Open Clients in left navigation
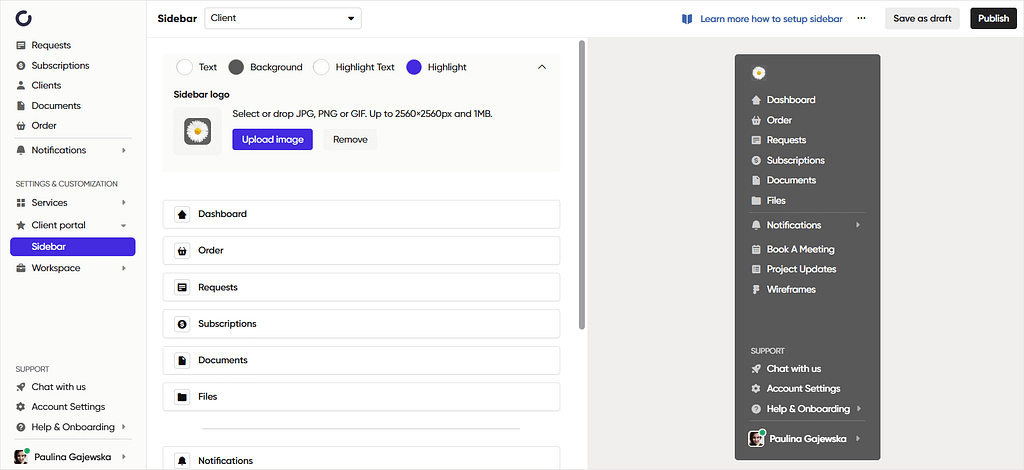This screenshot has height=470, width=1024. point(46,86)
